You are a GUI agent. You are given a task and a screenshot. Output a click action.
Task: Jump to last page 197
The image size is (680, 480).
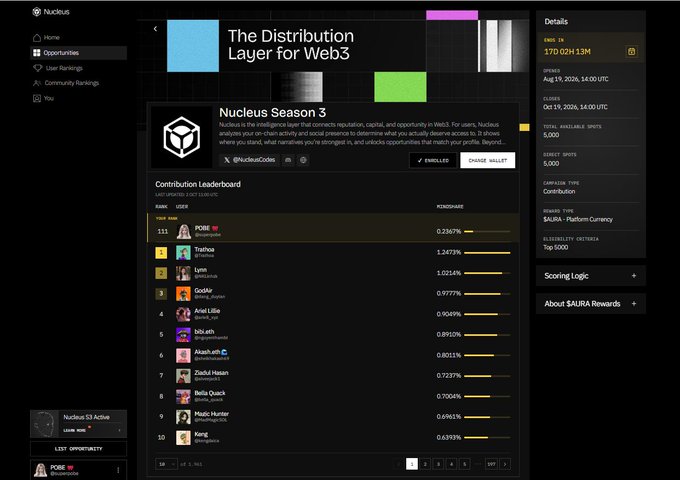pos(491,464)
